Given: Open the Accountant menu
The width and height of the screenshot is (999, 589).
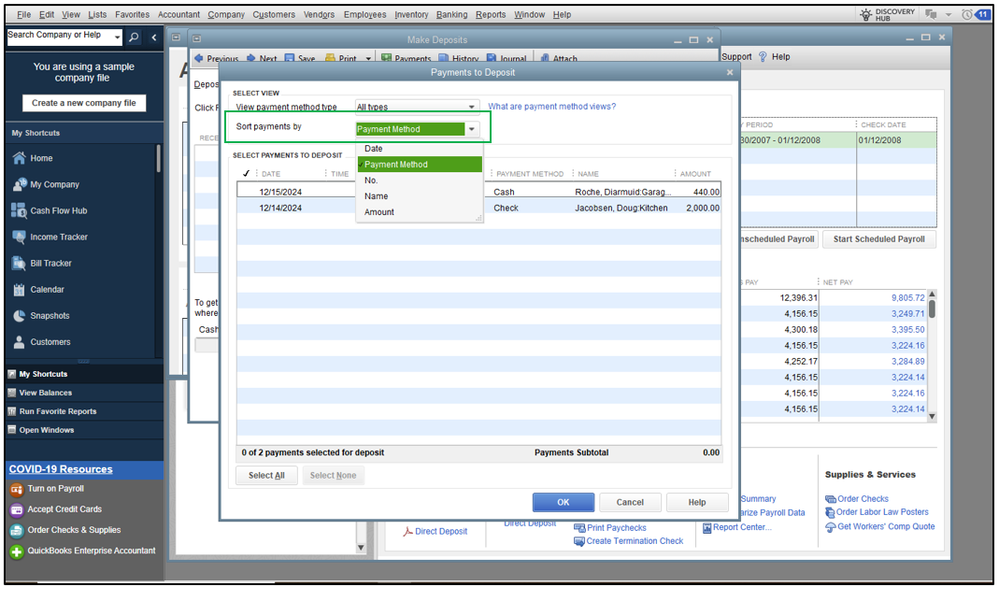Looking at the screenshot, I should pyautogui.click(x=179, y=14).
